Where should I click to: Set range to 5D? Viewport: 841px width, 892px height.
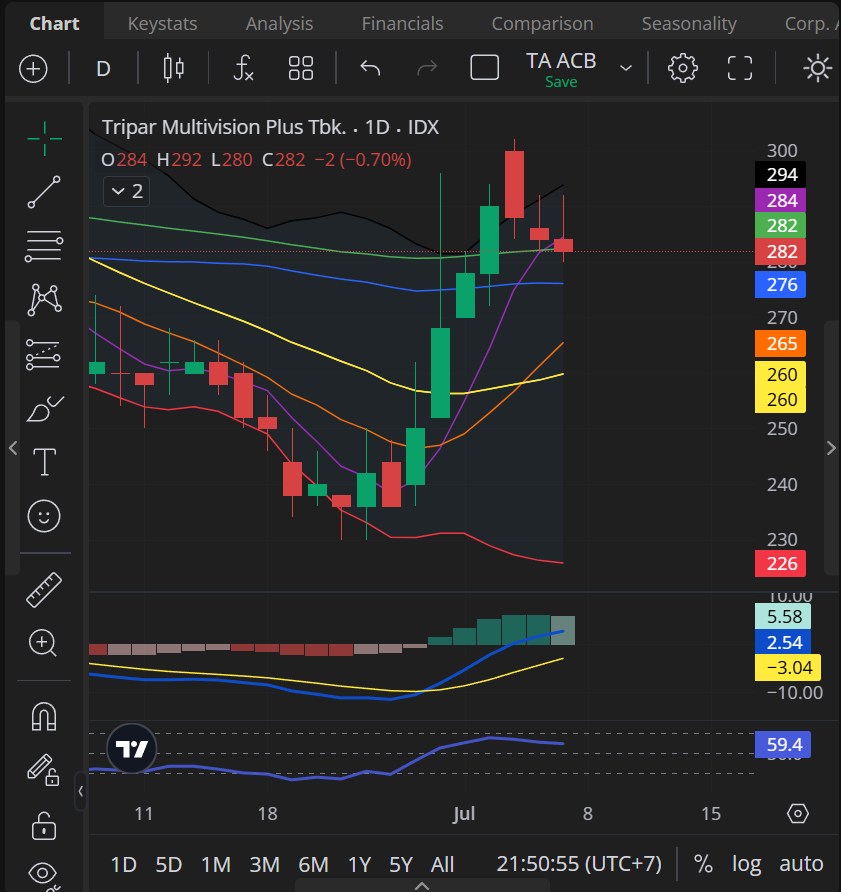pyautogui.click(x=168, y=865)
